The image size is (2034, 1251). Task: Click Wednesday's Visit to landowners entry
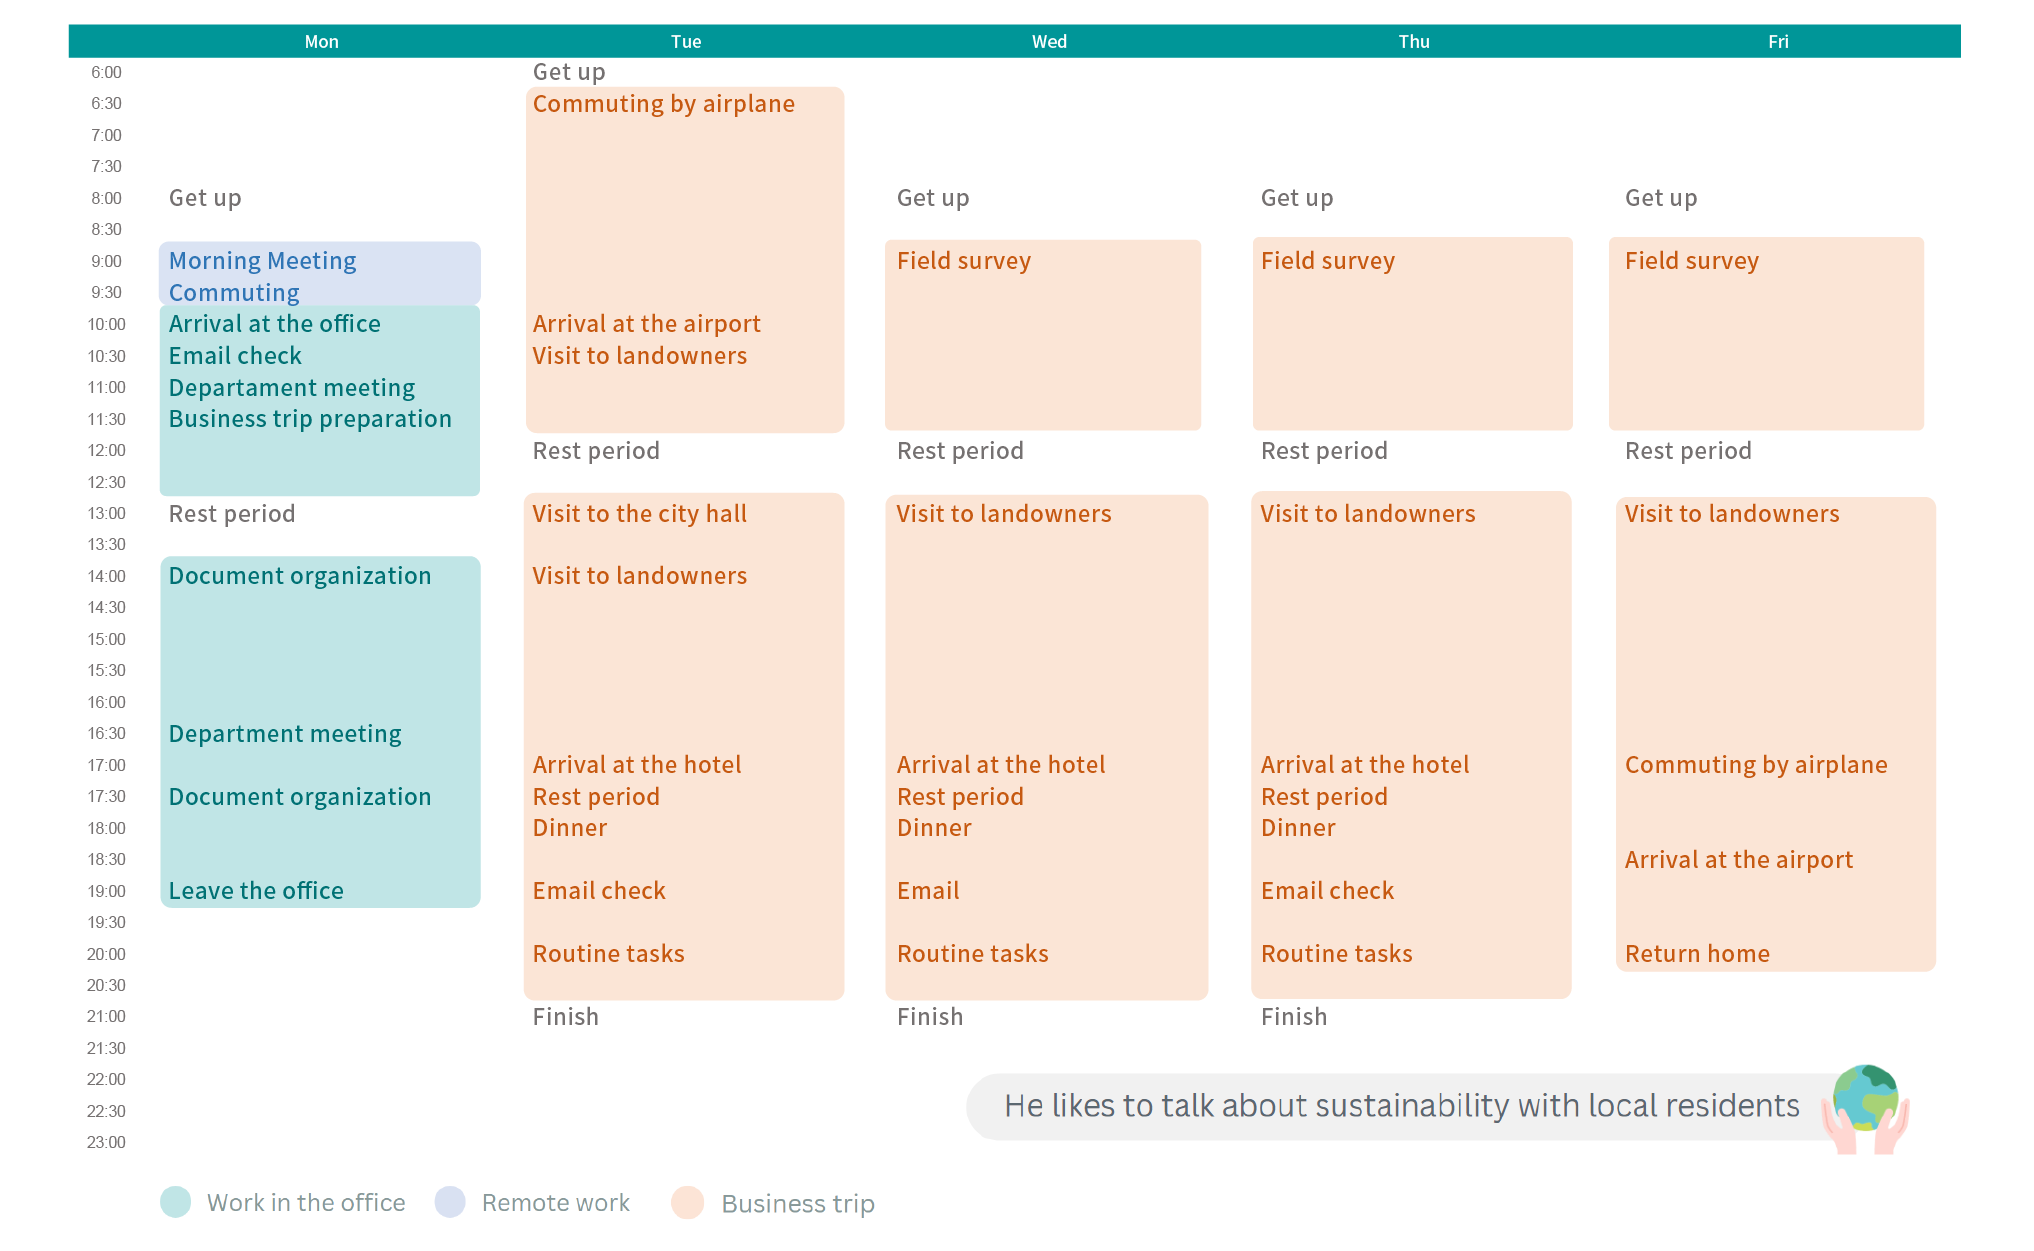click(x=1004, y=514)
